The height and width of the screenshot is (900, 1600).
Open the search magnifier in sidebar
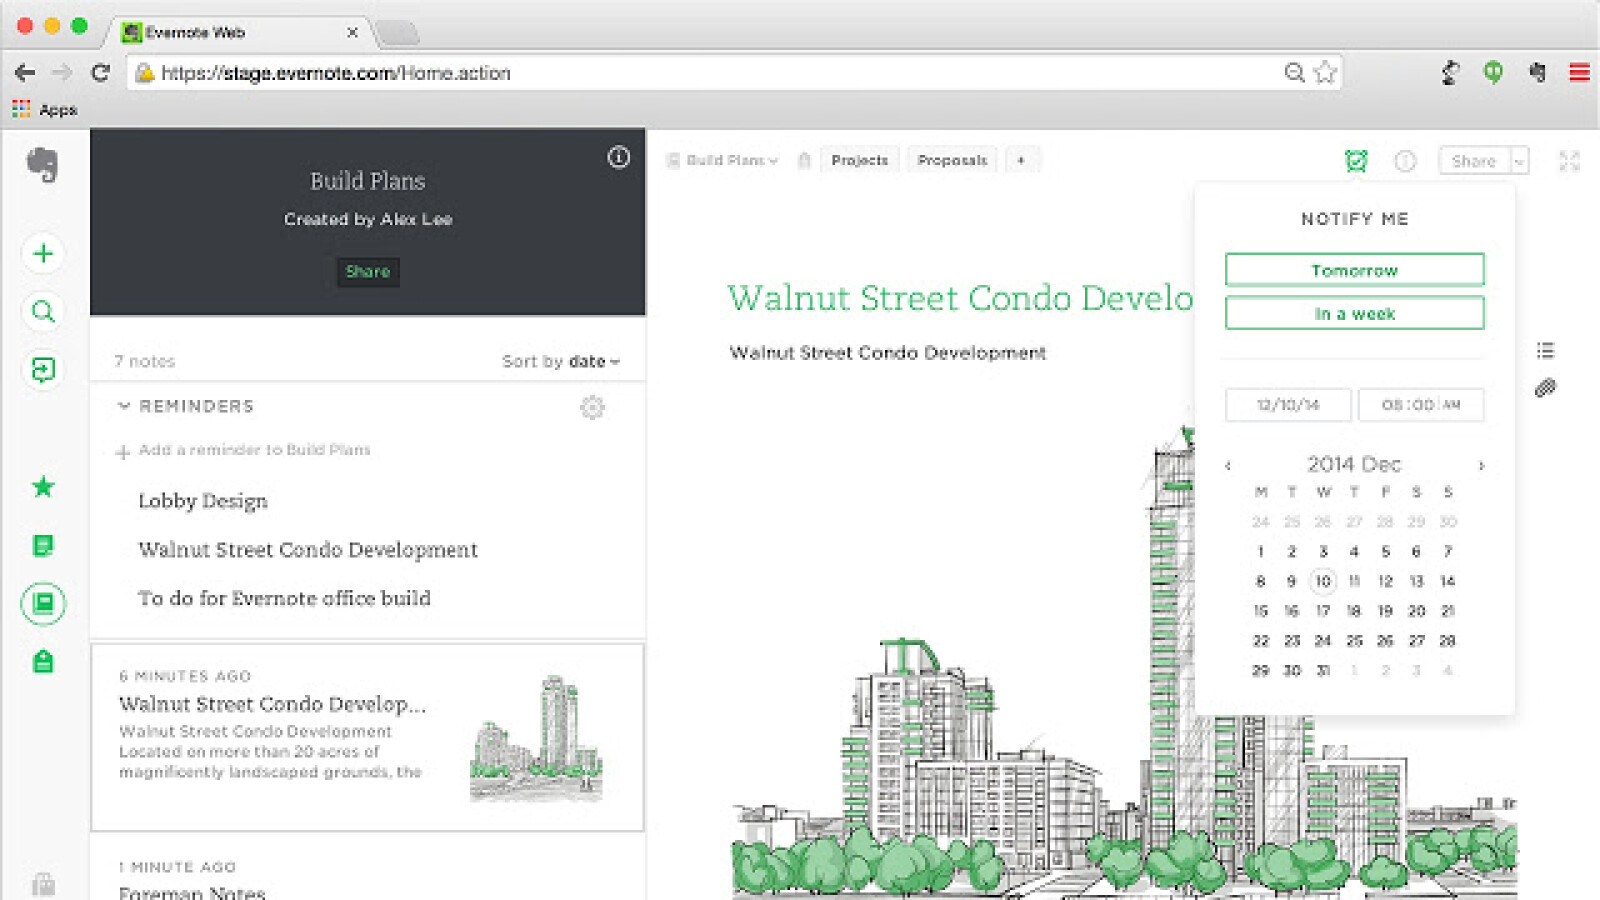pos(43,311)
